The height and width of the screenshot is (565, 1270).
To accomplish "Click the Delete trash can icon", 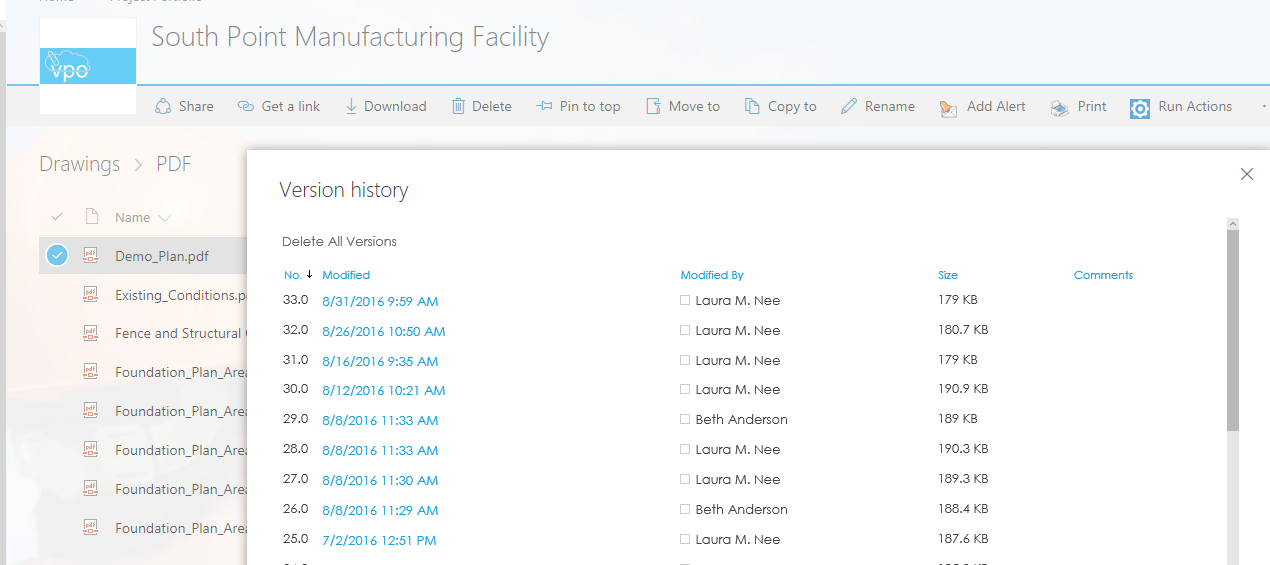I will click(458, 107).
